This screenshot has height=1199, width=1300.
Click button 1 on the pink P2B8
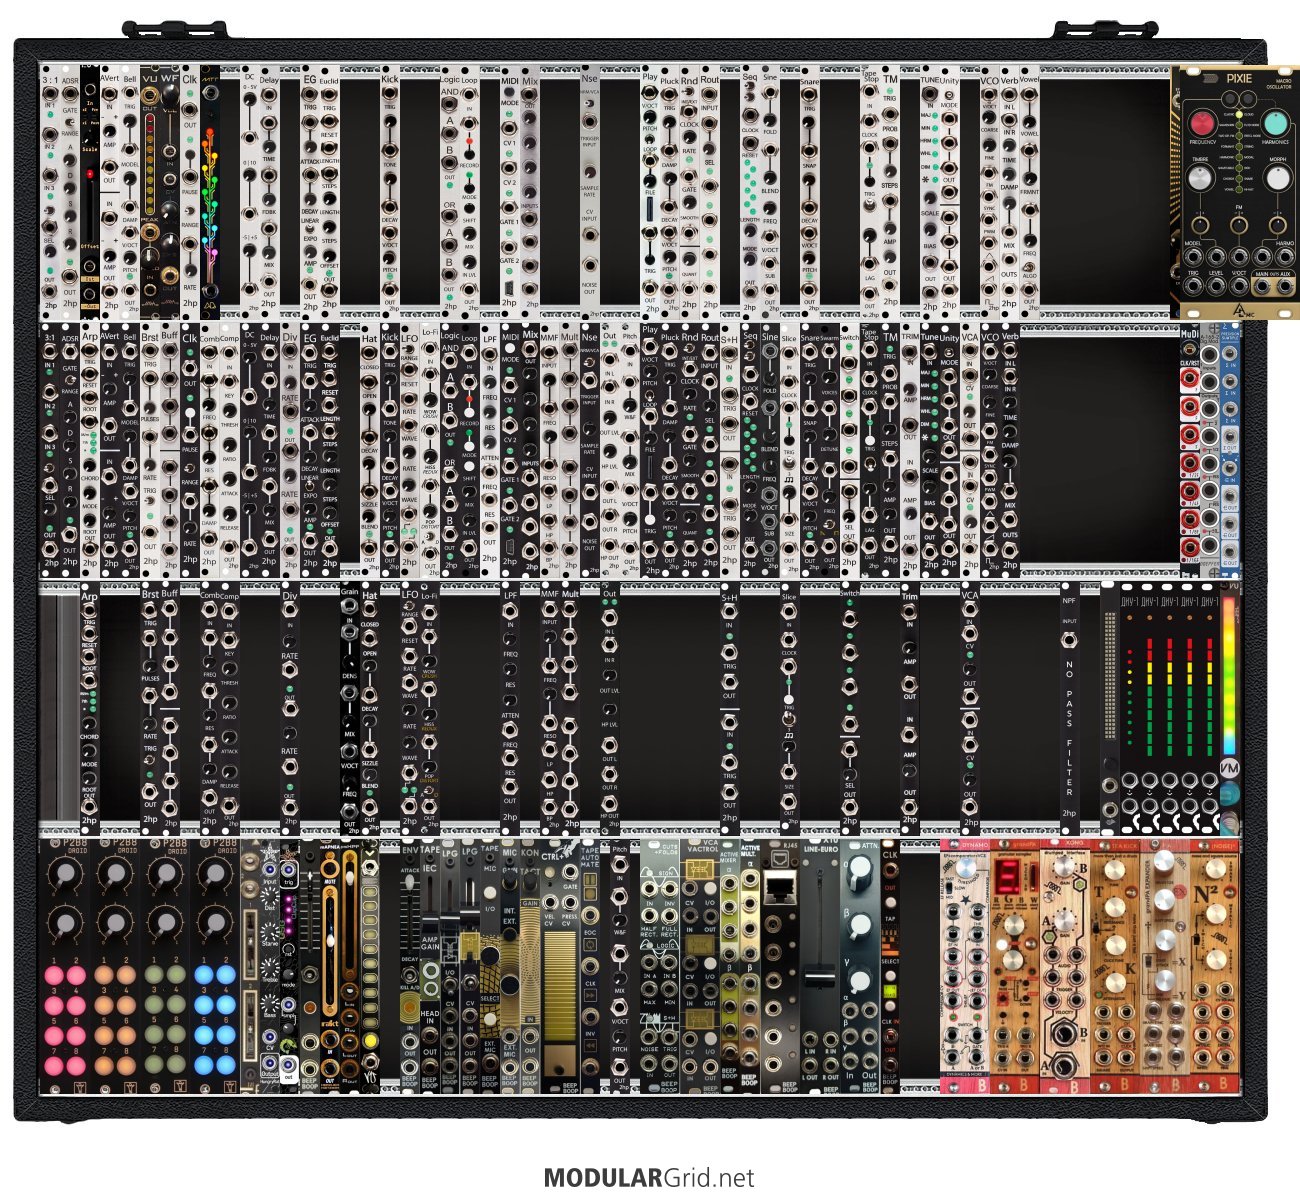pos(52,973)
